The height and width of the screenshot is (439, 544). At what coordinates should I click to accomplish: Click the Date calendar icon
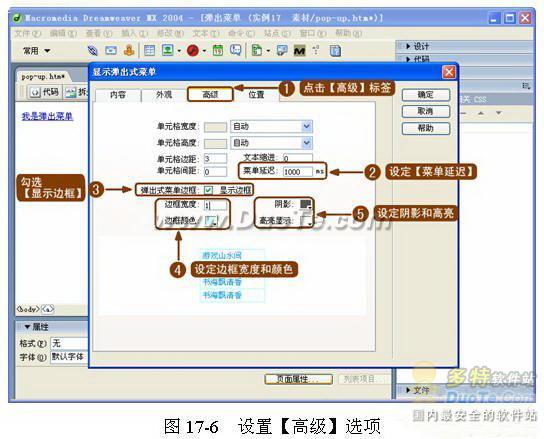(x=218, y=51)
